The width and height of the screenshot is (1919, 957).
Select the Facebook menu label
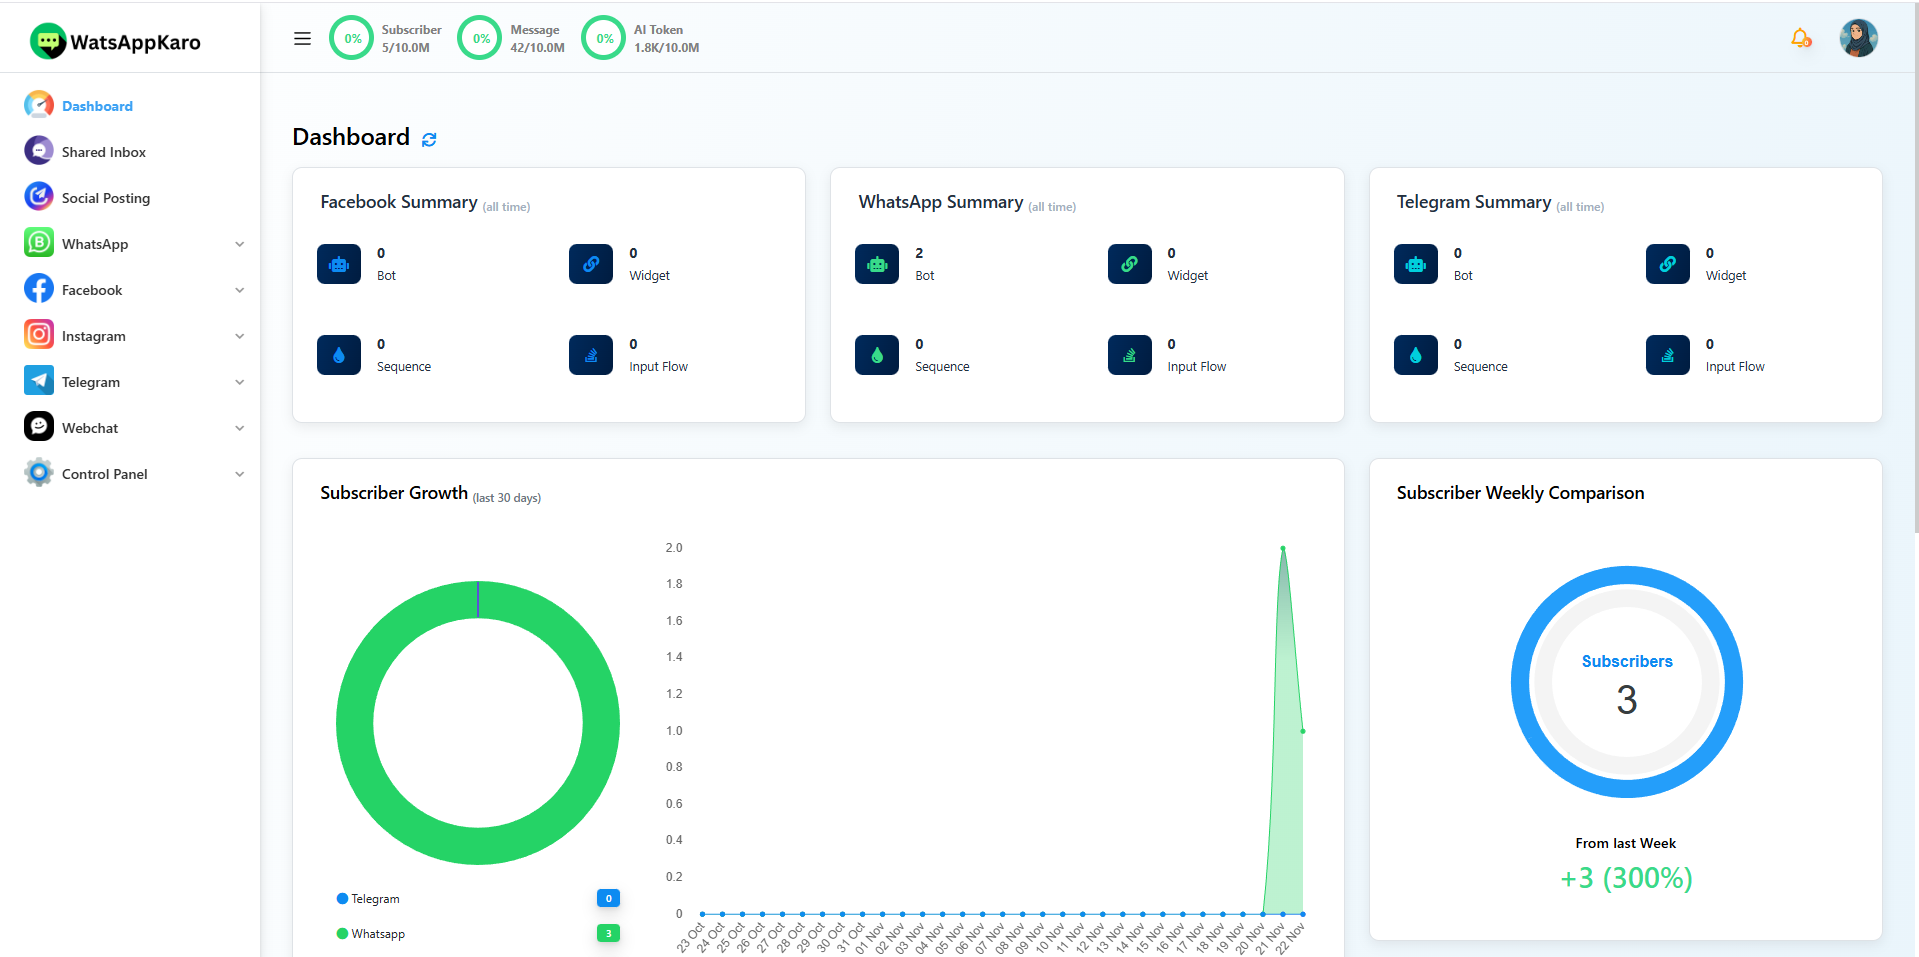92,290
